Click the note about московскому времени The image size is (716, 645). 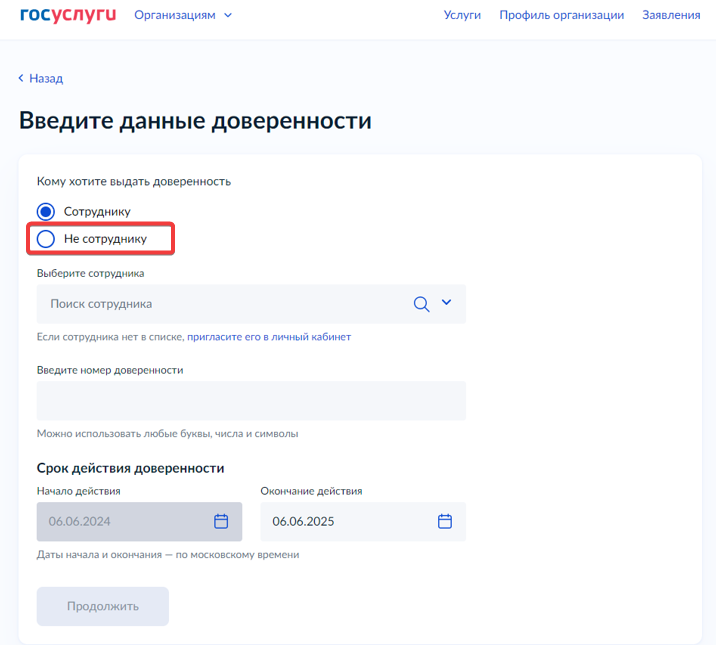point(168,555)
